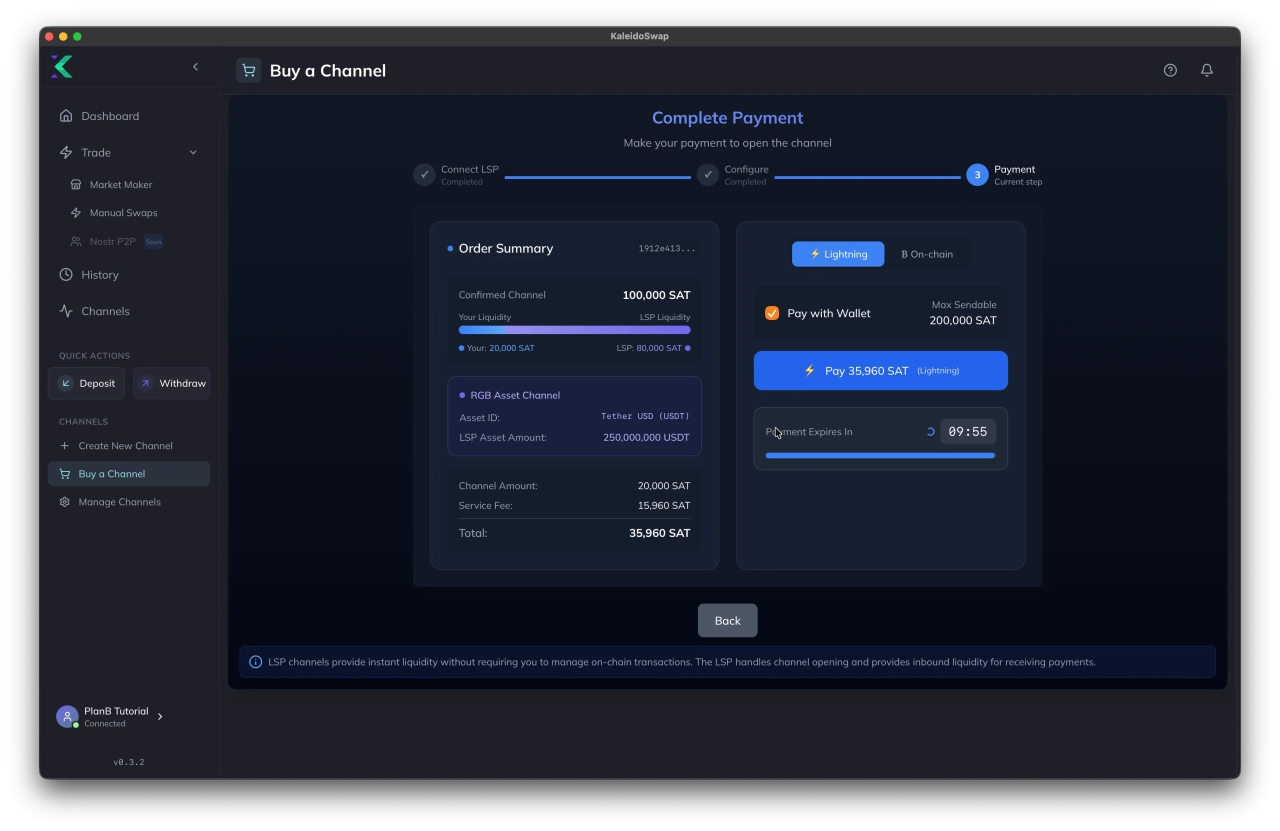Collapse the Trade section
This screenshot has width=1280, height=831.
(x=193, y=152)
